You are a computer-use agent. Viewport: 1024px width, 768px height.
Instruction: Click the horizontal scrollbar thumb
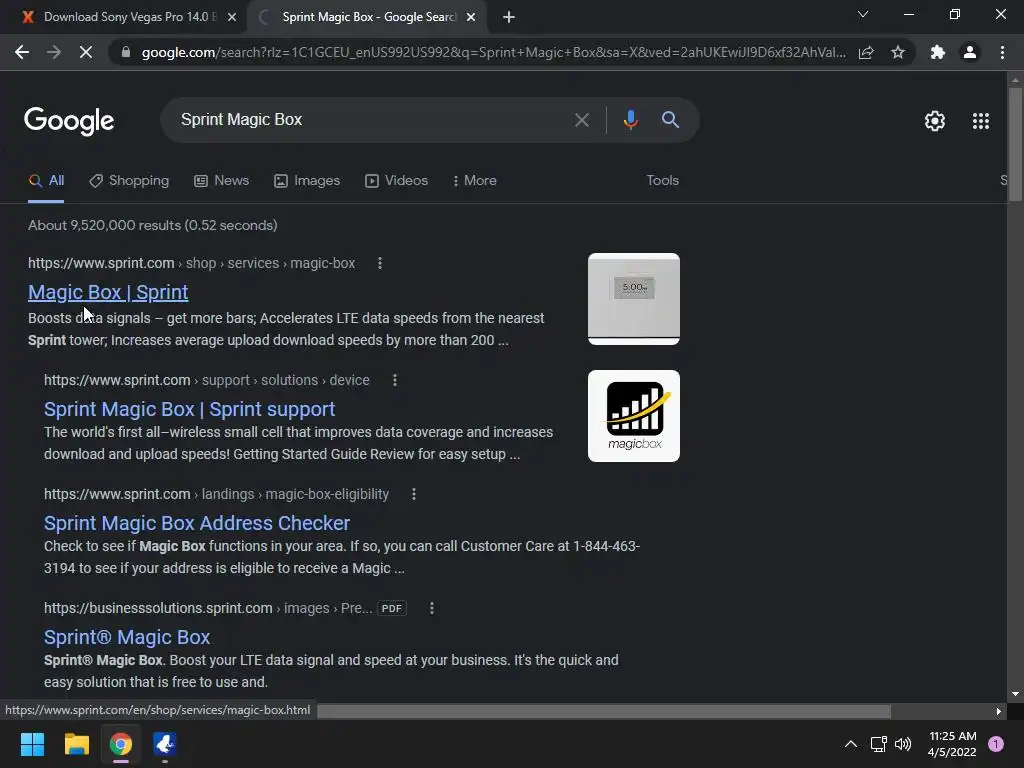[x=604, y=711]
